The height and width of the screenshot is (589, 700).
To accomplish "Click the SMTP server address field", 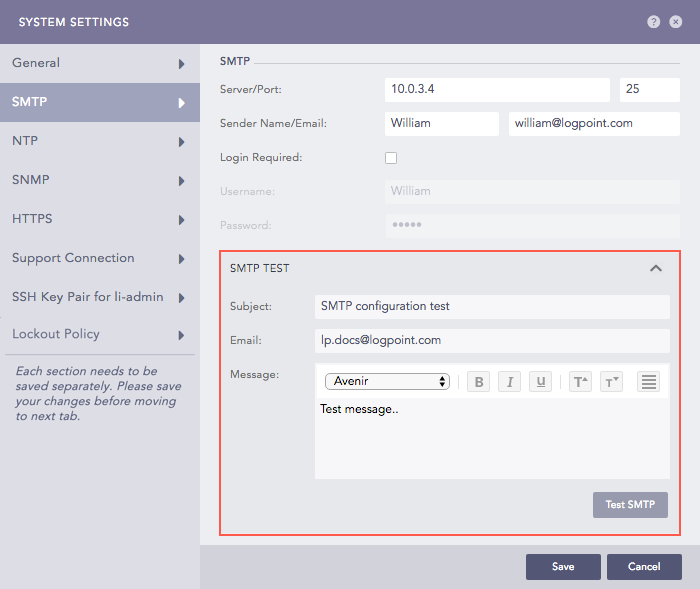I will click(x=496, y=90).
